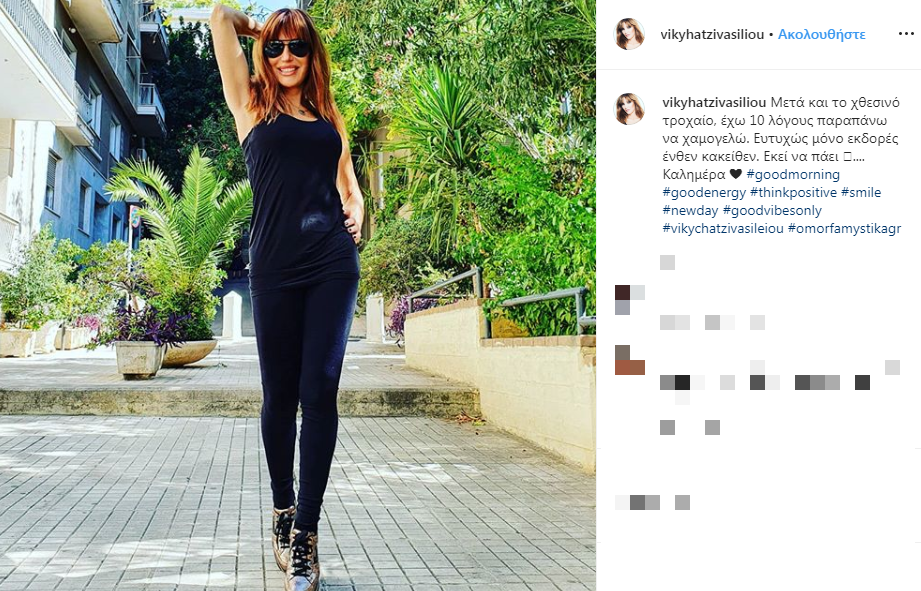This screenshot has height=591, width=921.
Task: Click the heart emoji after Καλημέρα
Action: pyautogui.click(x=735, y=174)
